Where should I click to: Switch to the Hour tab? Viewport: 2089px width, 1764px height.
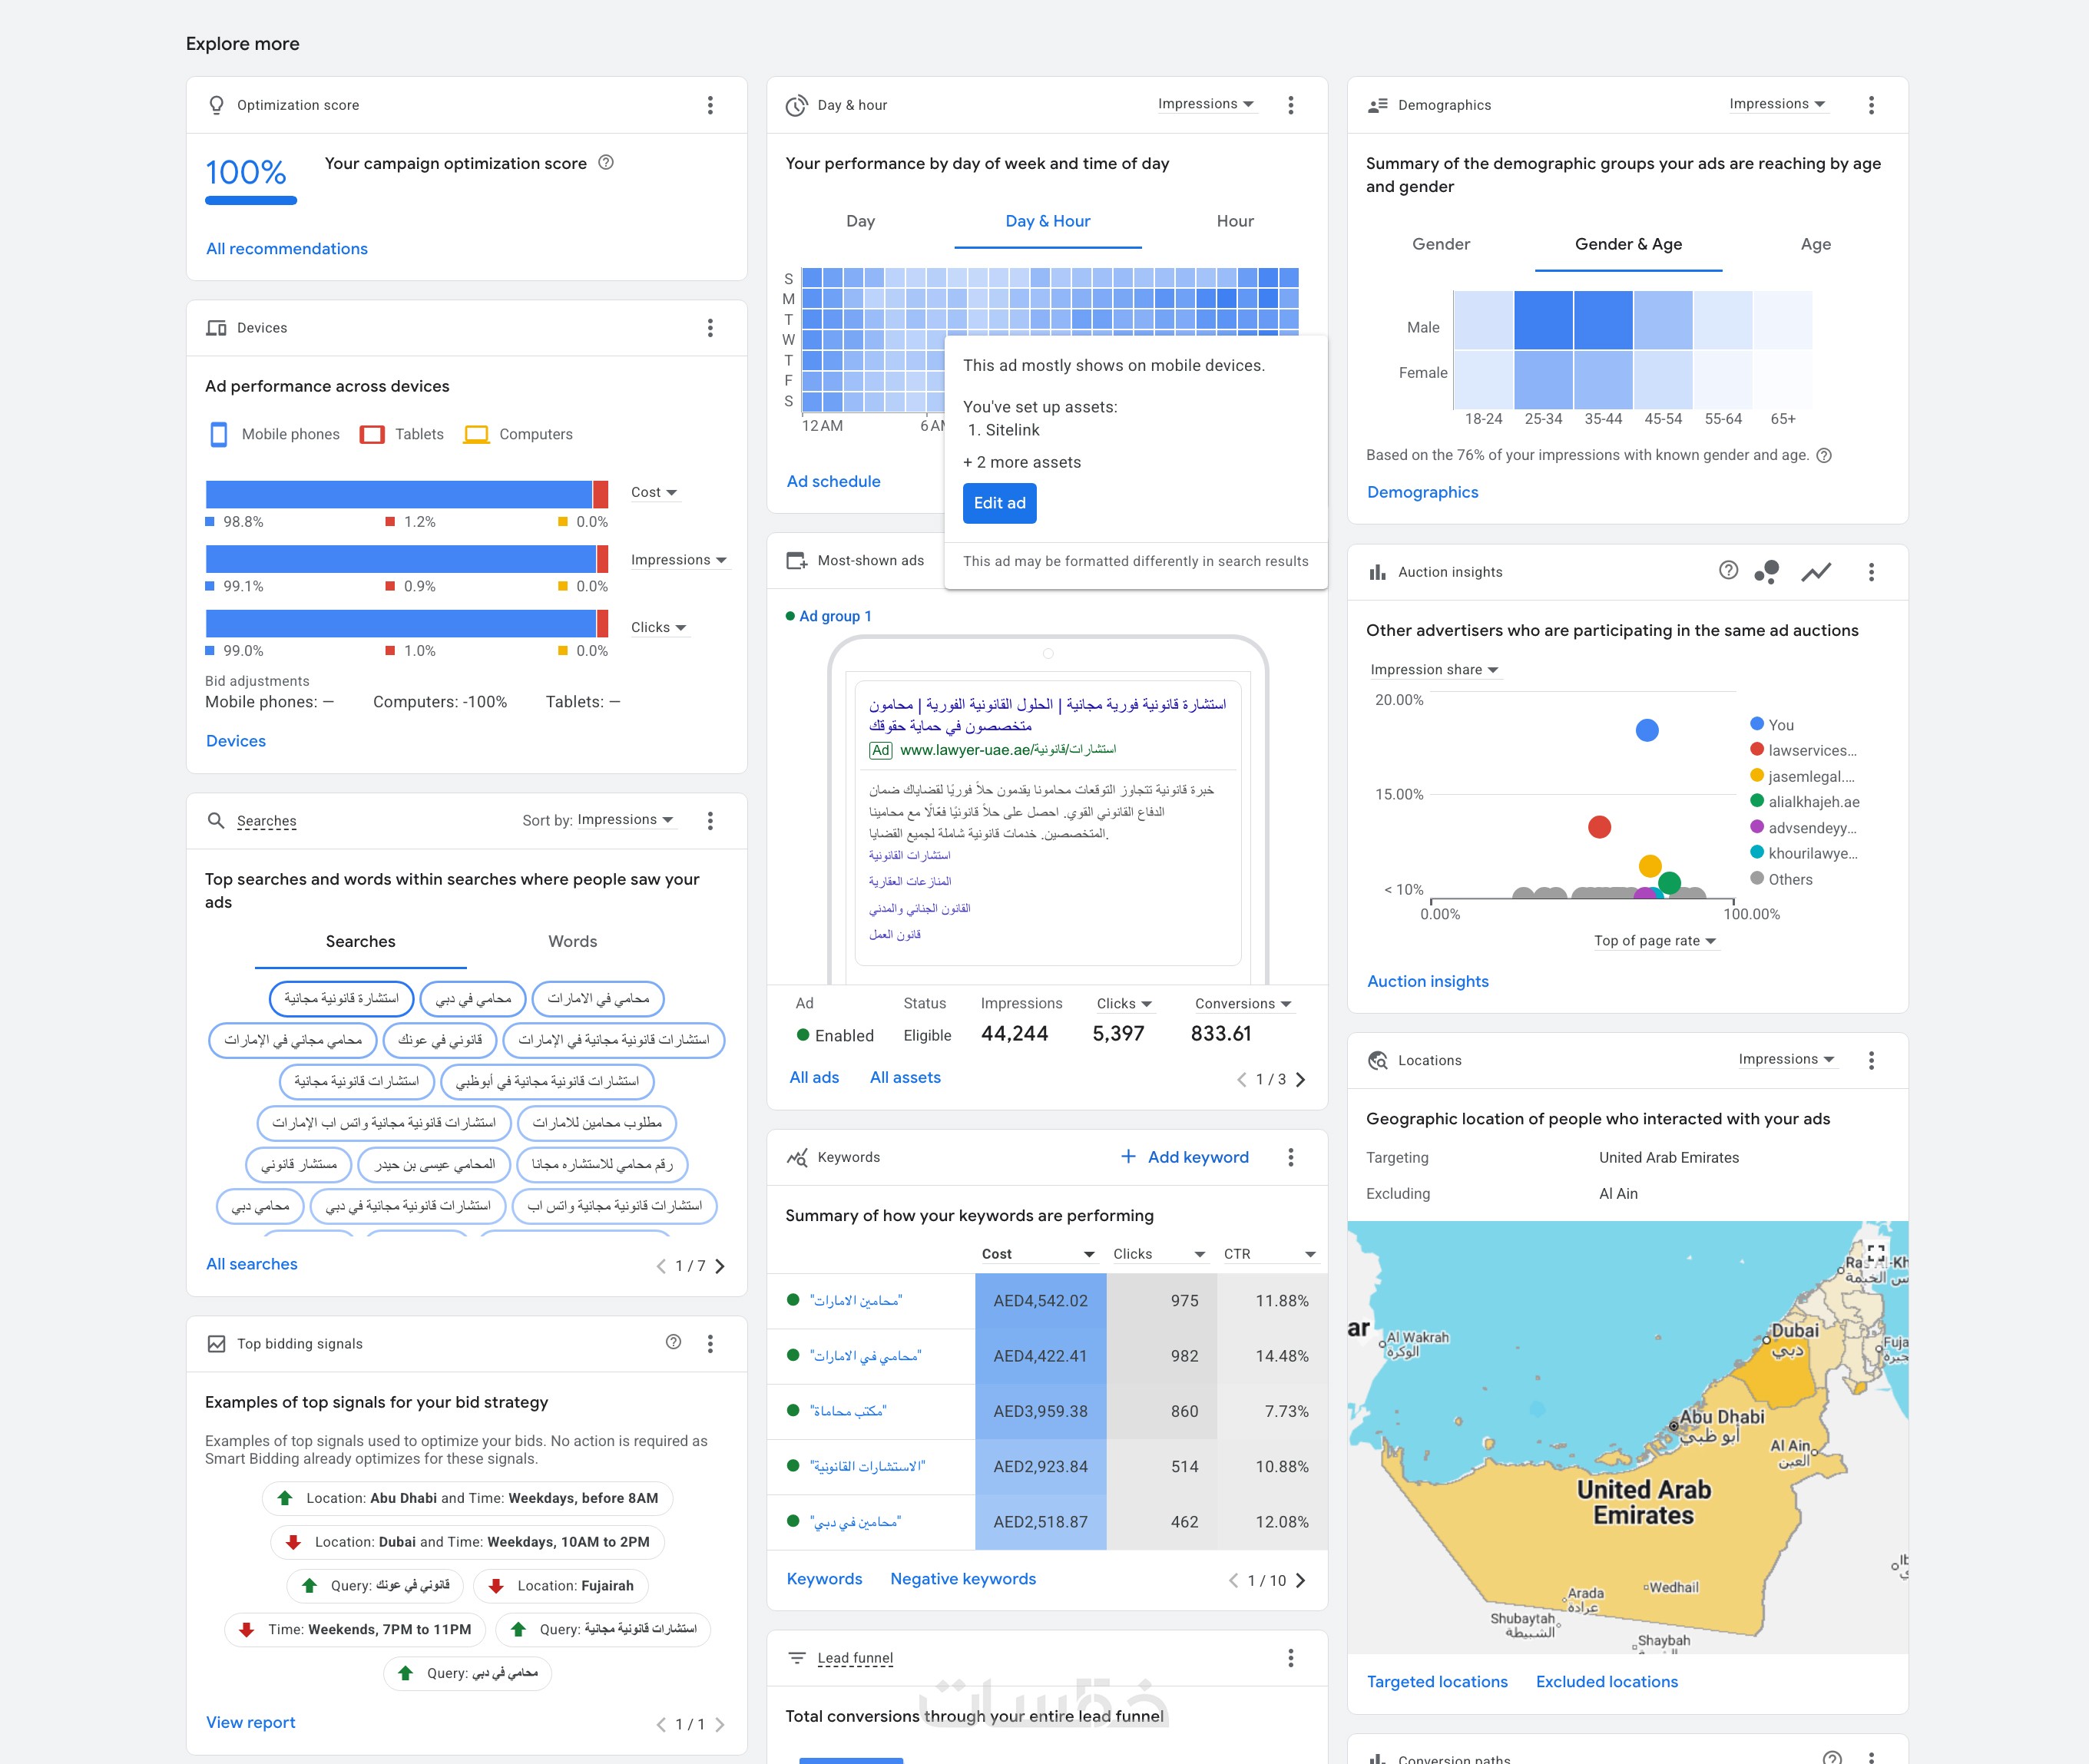1235,222
